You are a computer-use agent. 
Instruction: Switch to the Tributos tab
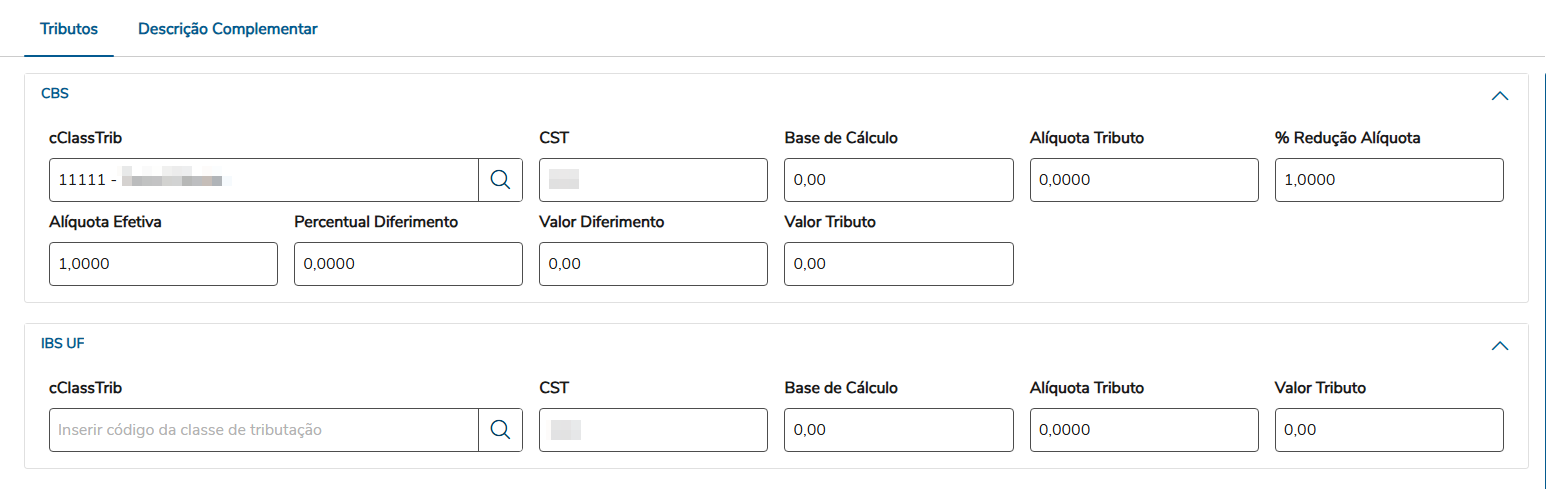point(69,29)
